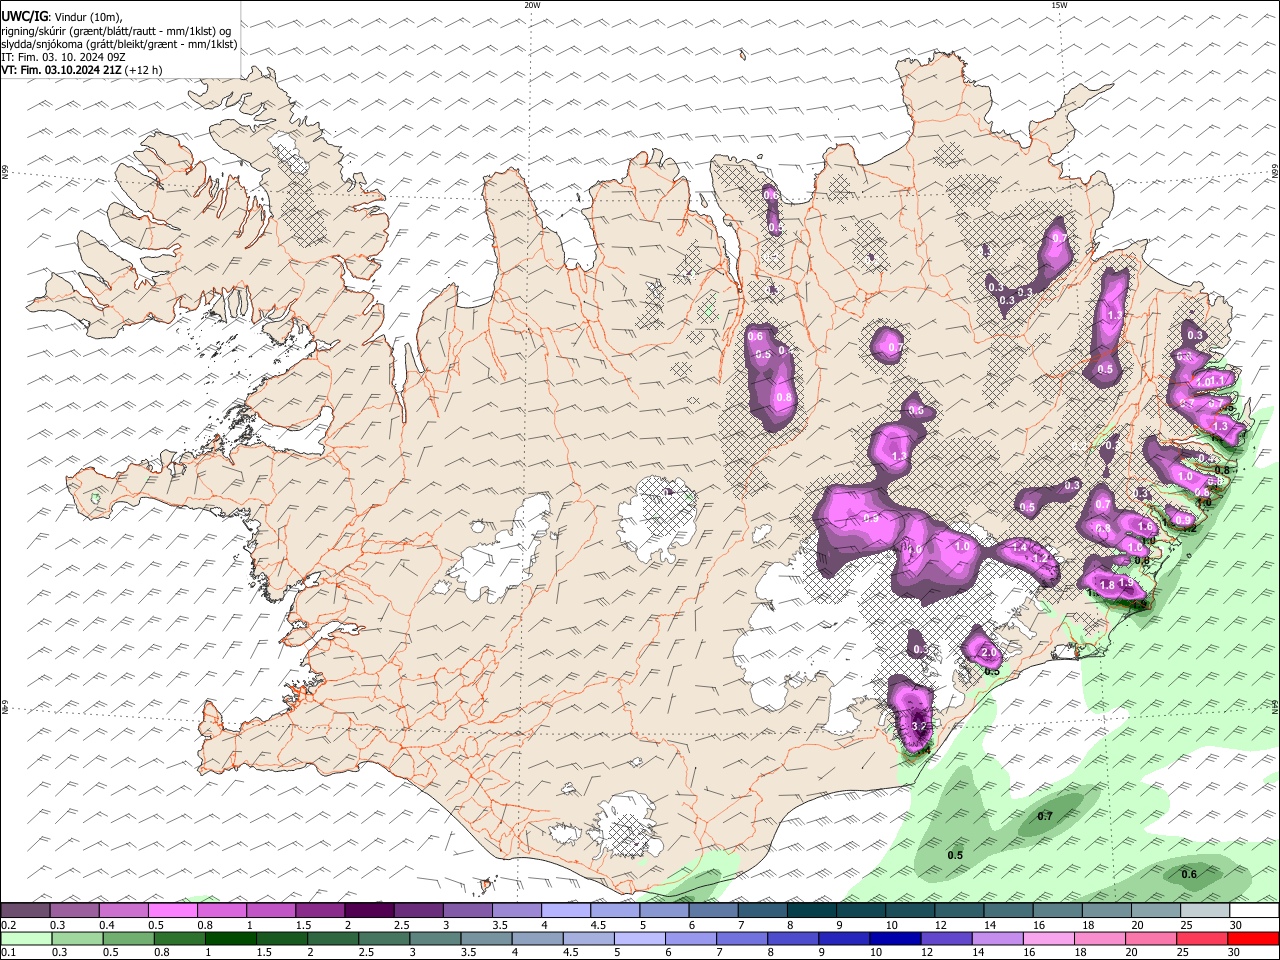Click the 'rigning/skúrir (grænt/blátt/rautt - mm/1klst) og' line
The height and width of the screenshot is (960, 1280).
pyautogui.click(x=117, y=30)
